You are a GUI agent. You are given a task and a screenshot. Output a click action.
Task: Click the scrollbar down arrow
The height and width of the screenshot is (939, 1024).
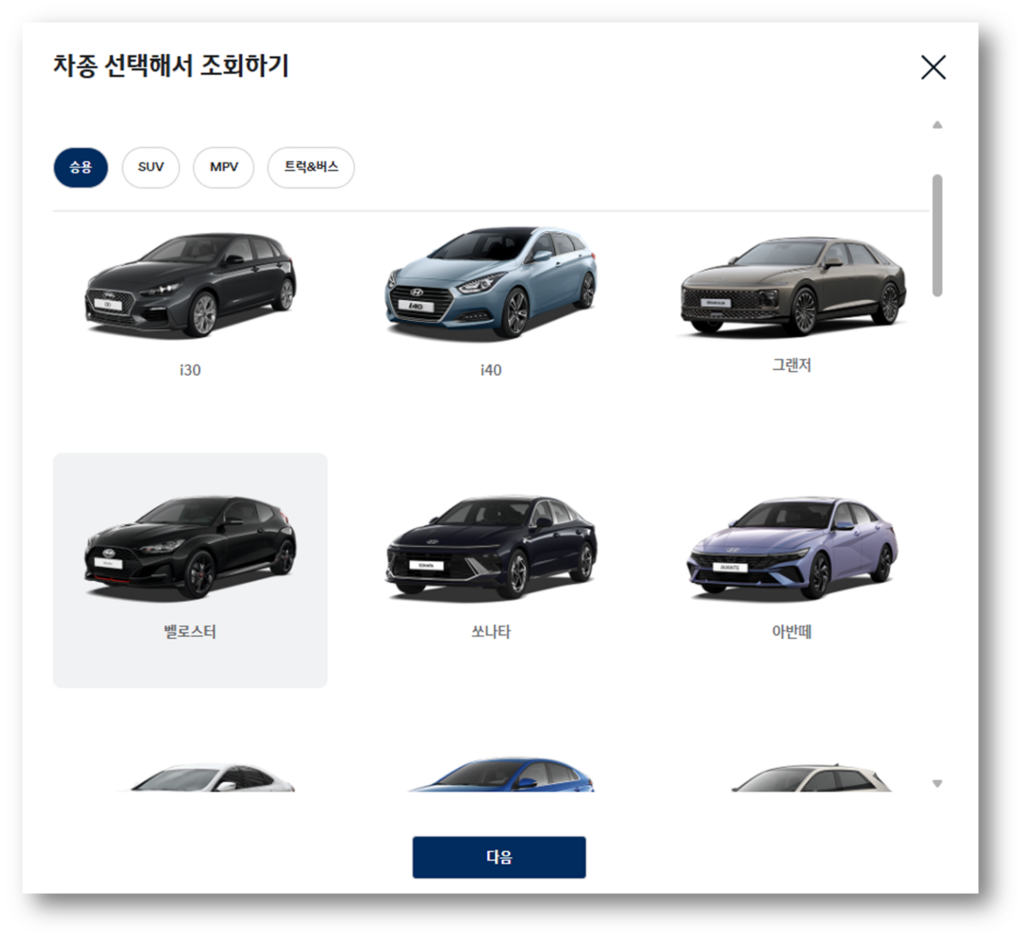click(937, 784)
